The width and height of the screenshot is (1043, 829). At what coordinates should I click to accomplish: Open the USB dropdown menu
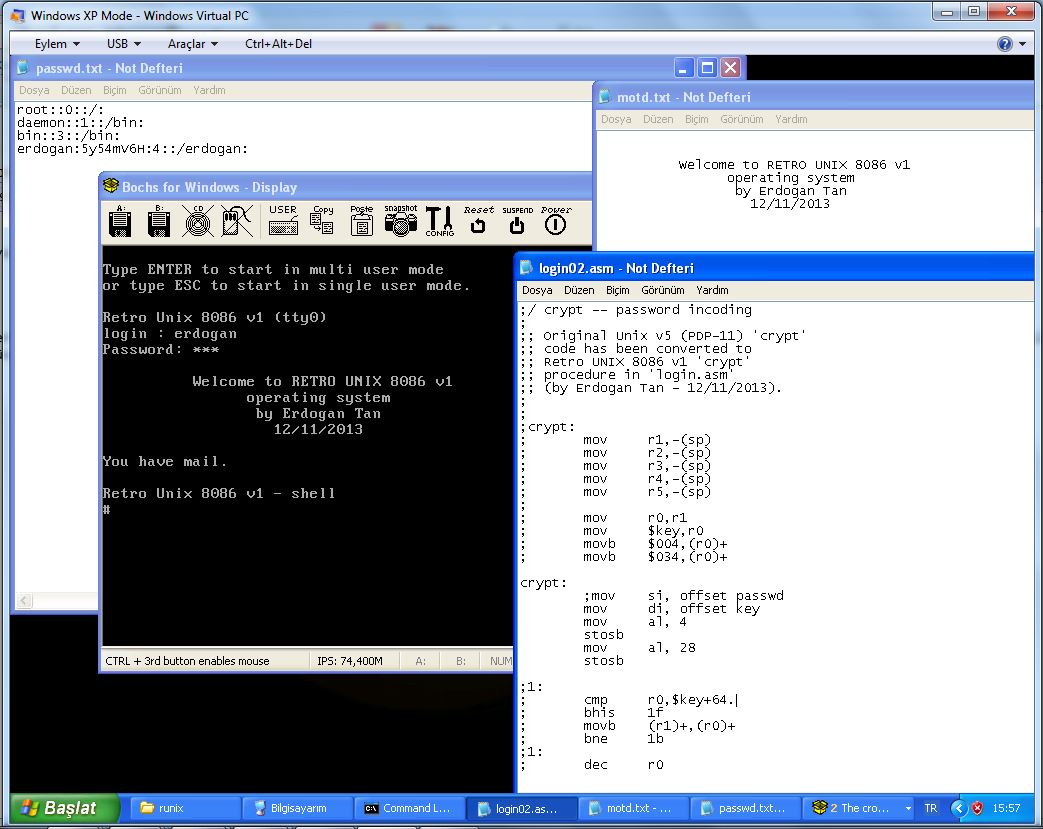[x=124, y=44]
